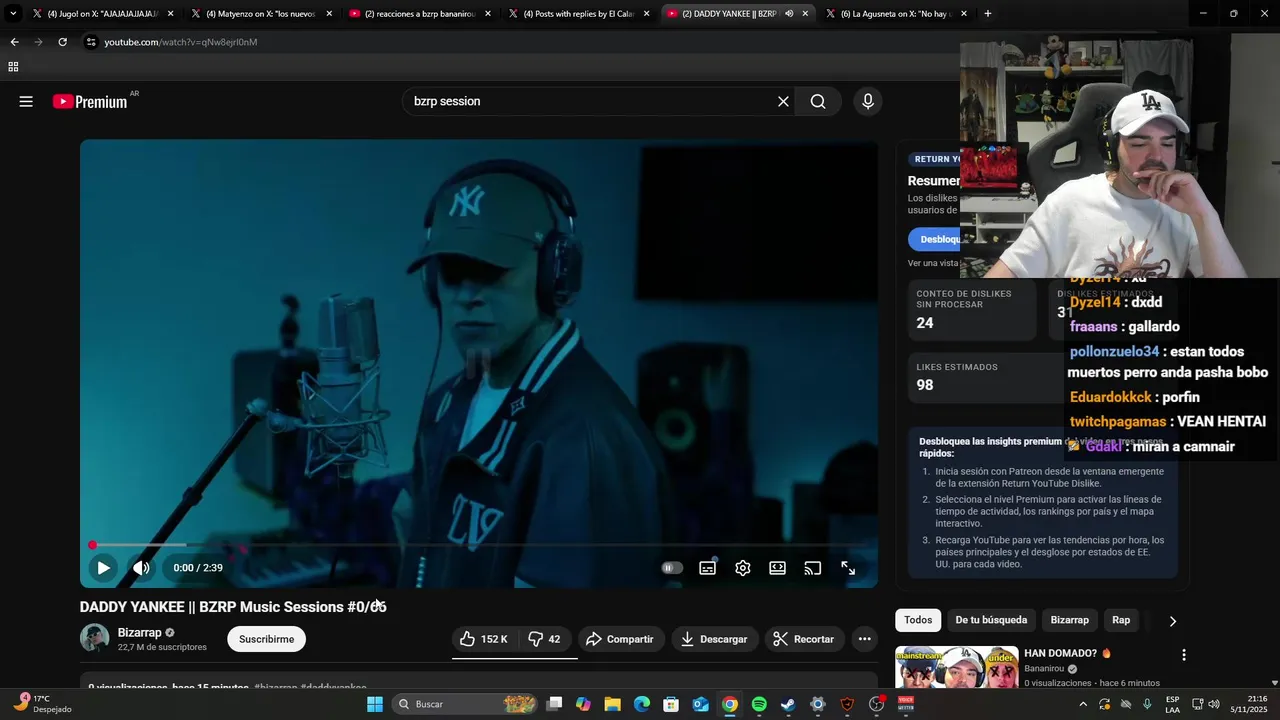The width and height of the screenshot is (1280, 720).
Task: Open Windows Start menu
Action: point(375,704)
